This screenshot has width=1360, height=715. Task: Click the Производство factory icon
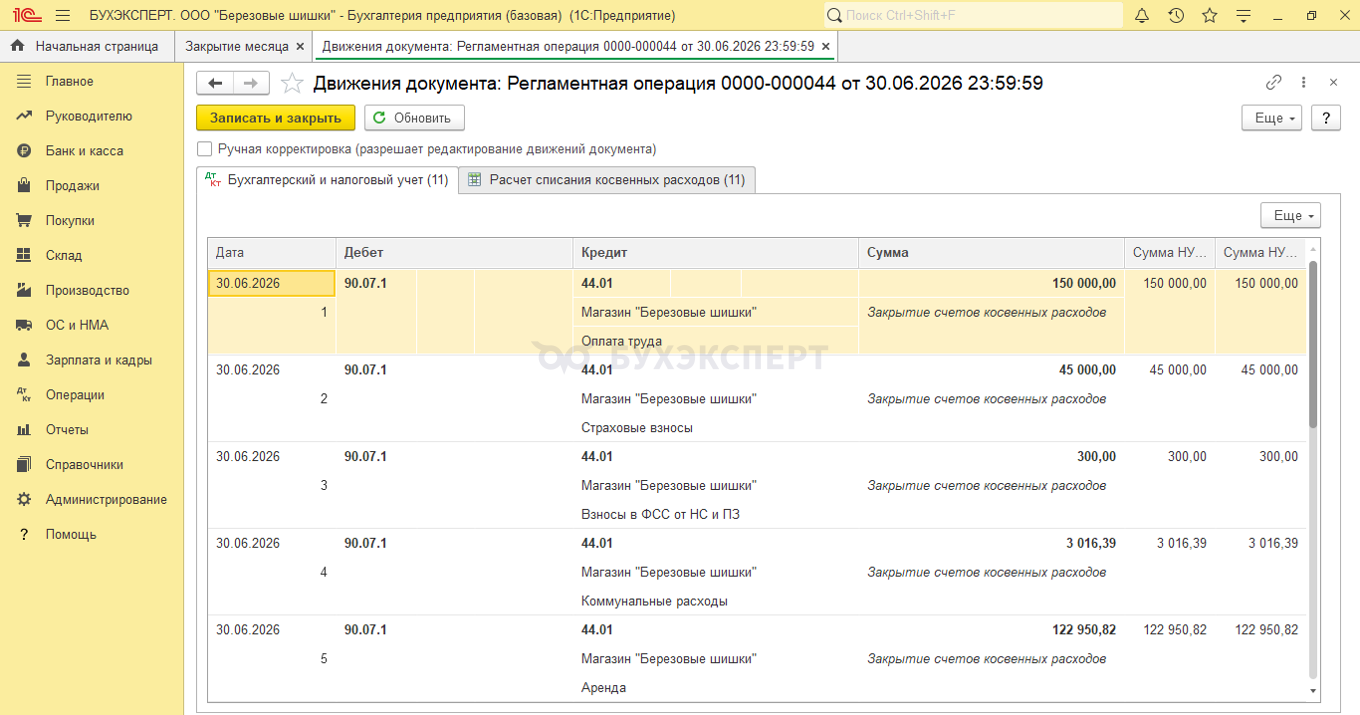pos(24,290)
